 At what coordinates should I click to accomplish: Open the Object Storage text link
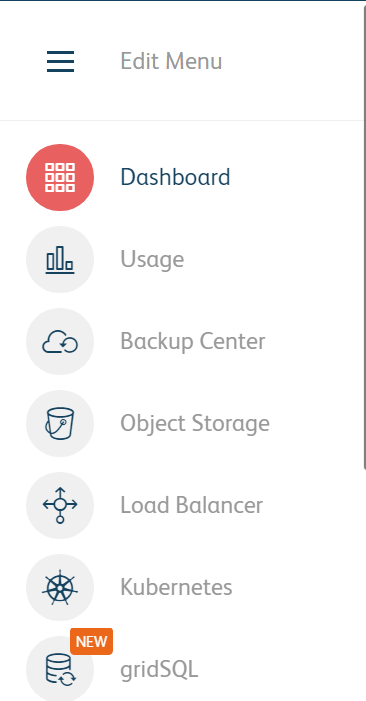[x=195, y=424]
